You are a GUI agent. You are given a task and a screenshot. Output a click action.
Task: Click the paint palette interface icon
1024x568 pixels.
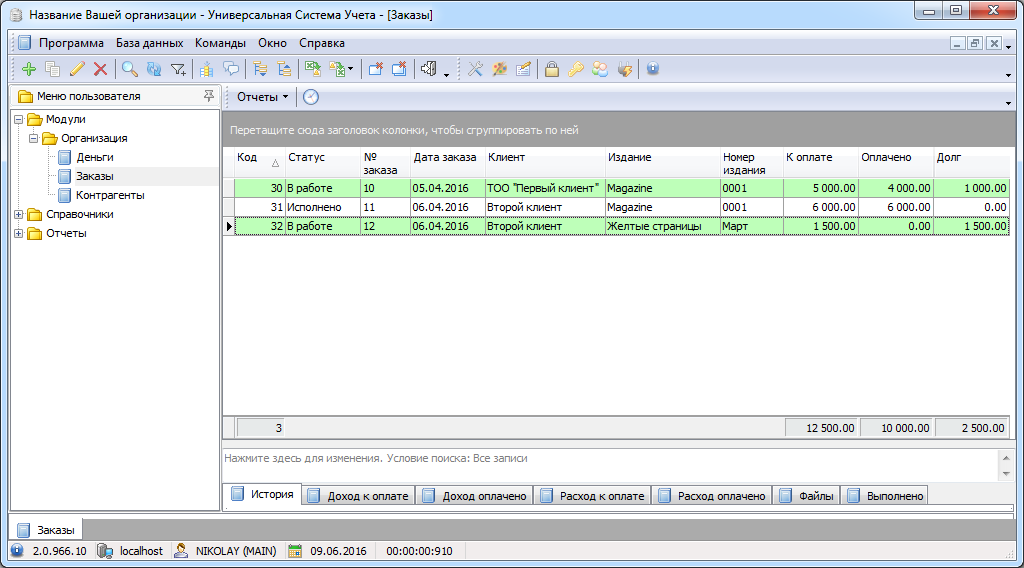coord(500,69)
